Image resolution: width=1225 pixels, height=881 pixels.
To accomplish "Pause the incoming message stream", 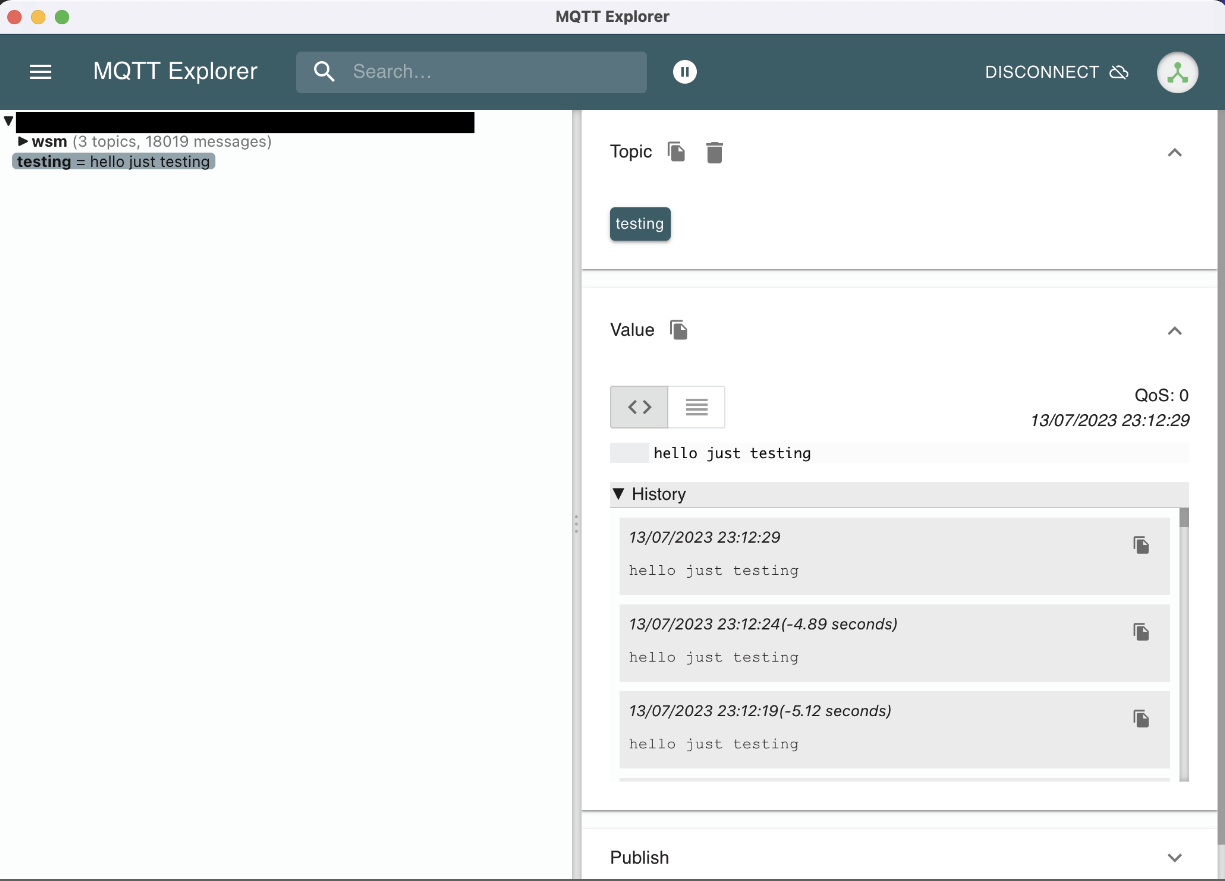I will coord(685,72).
